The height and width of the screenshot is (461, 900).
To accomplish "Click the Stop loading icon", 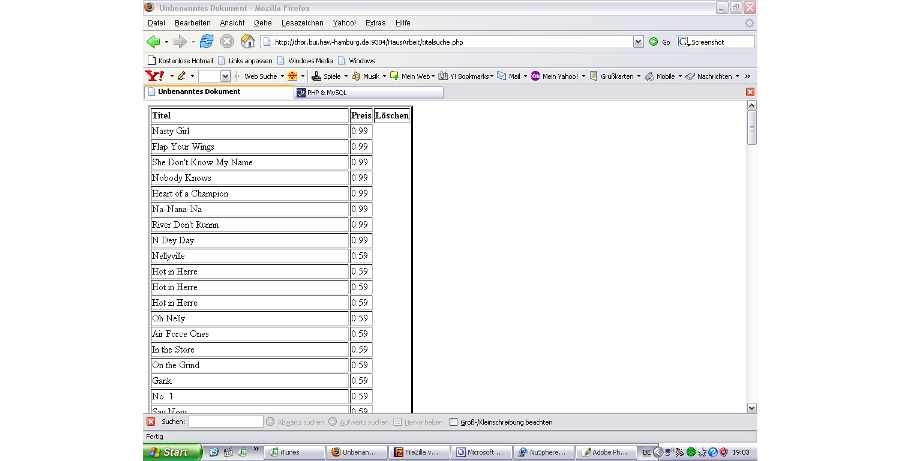I will coord(227,42).
